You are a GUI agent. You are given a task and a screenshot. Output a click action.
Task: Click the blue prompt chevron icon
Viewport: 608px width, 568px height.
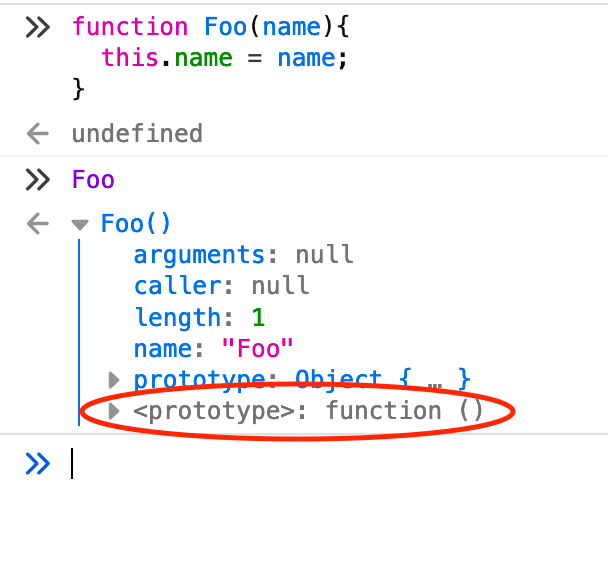tap(38, 463)
